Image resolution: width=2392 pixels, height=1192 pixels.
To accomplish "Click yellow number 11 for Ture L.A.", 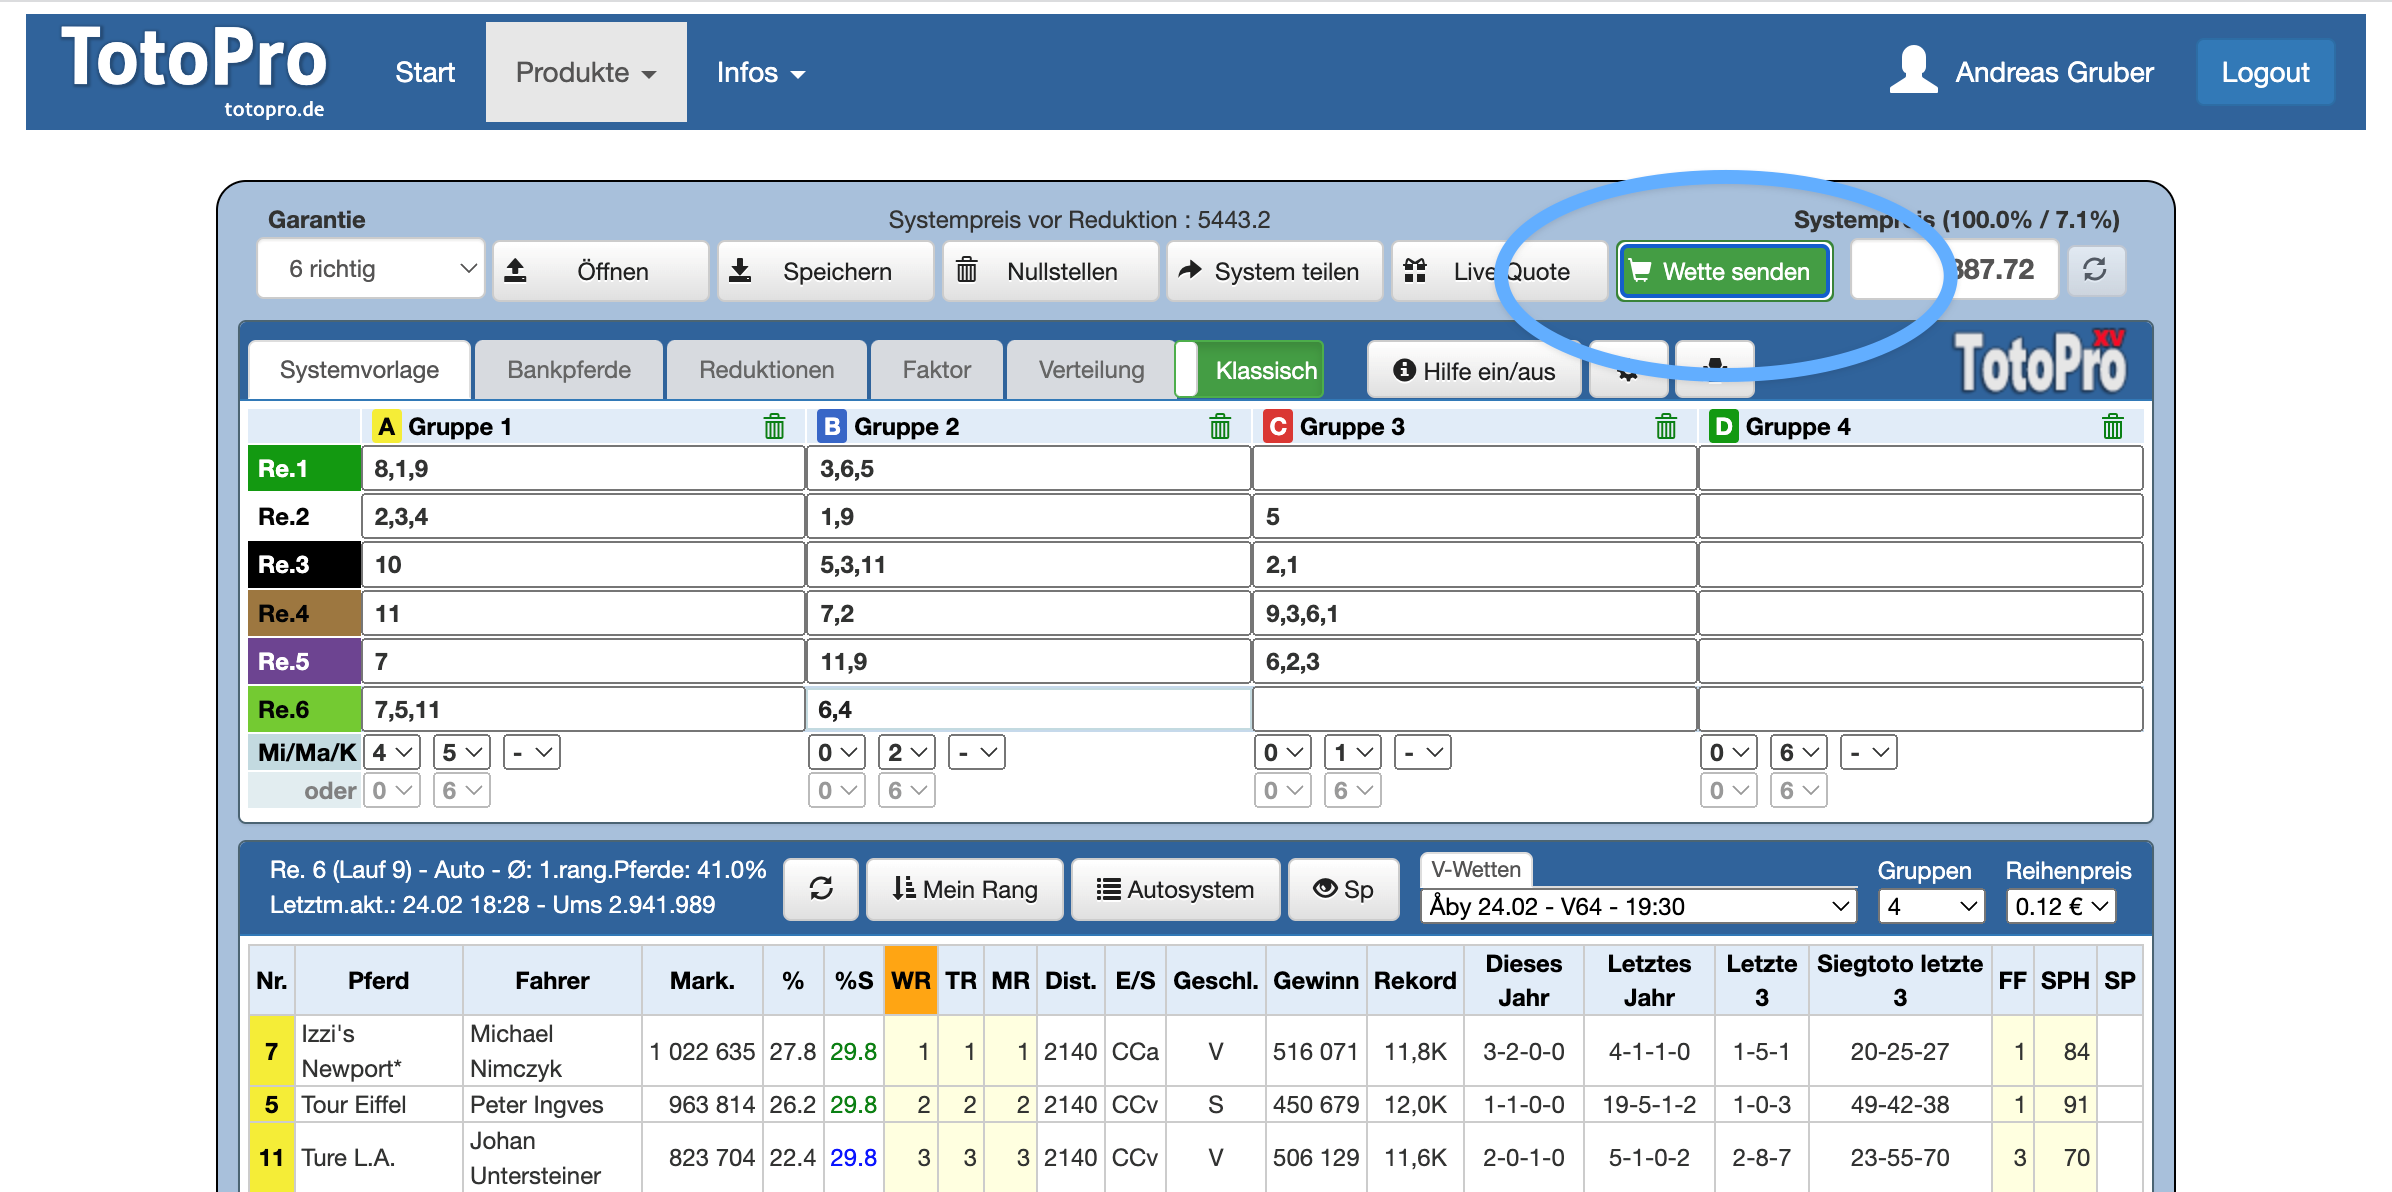I will click(271, 1157).
